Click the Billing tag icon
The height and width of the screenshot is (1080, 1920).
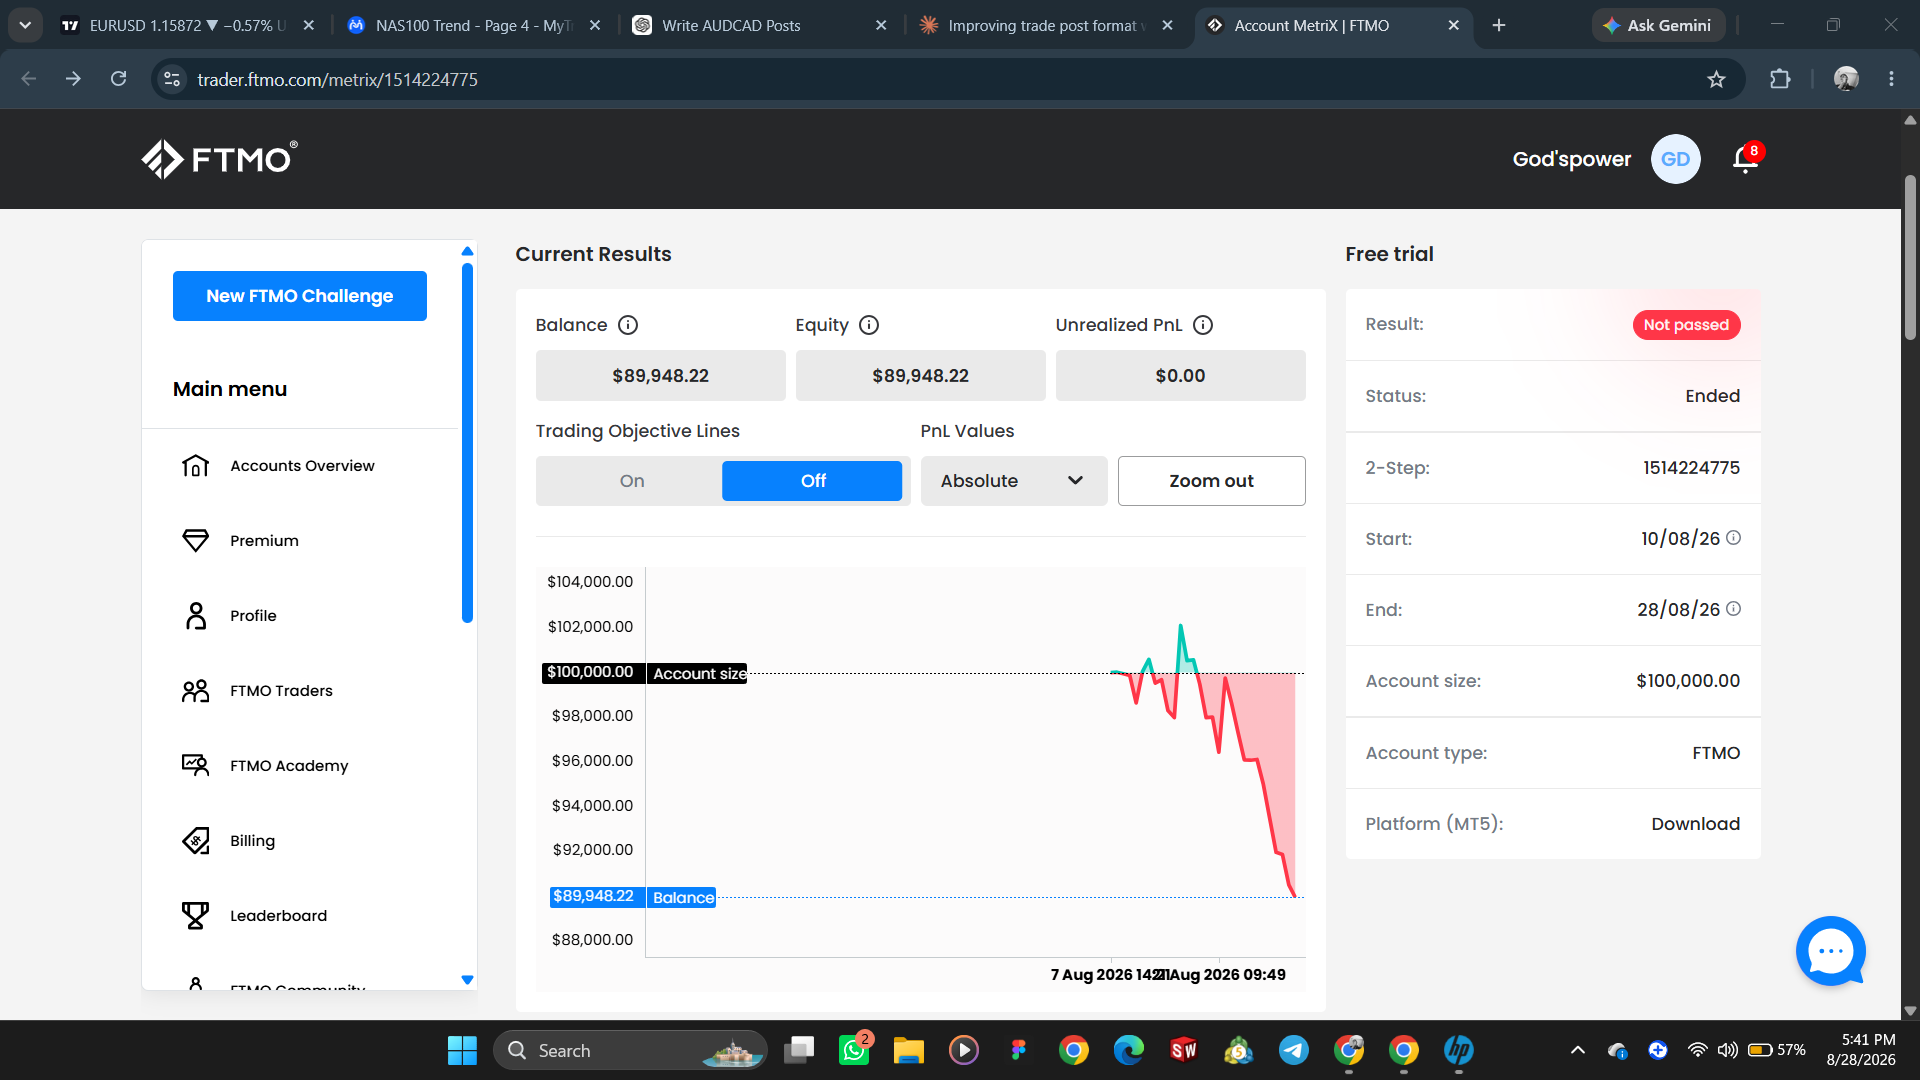(x=196, y=841)
